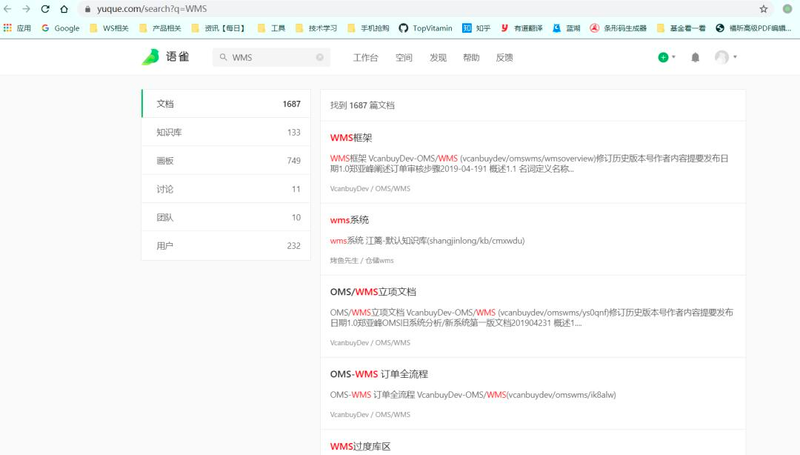Open the OMS-WMS 订单全流程 result
800x455 pixels.
[379, 374]
